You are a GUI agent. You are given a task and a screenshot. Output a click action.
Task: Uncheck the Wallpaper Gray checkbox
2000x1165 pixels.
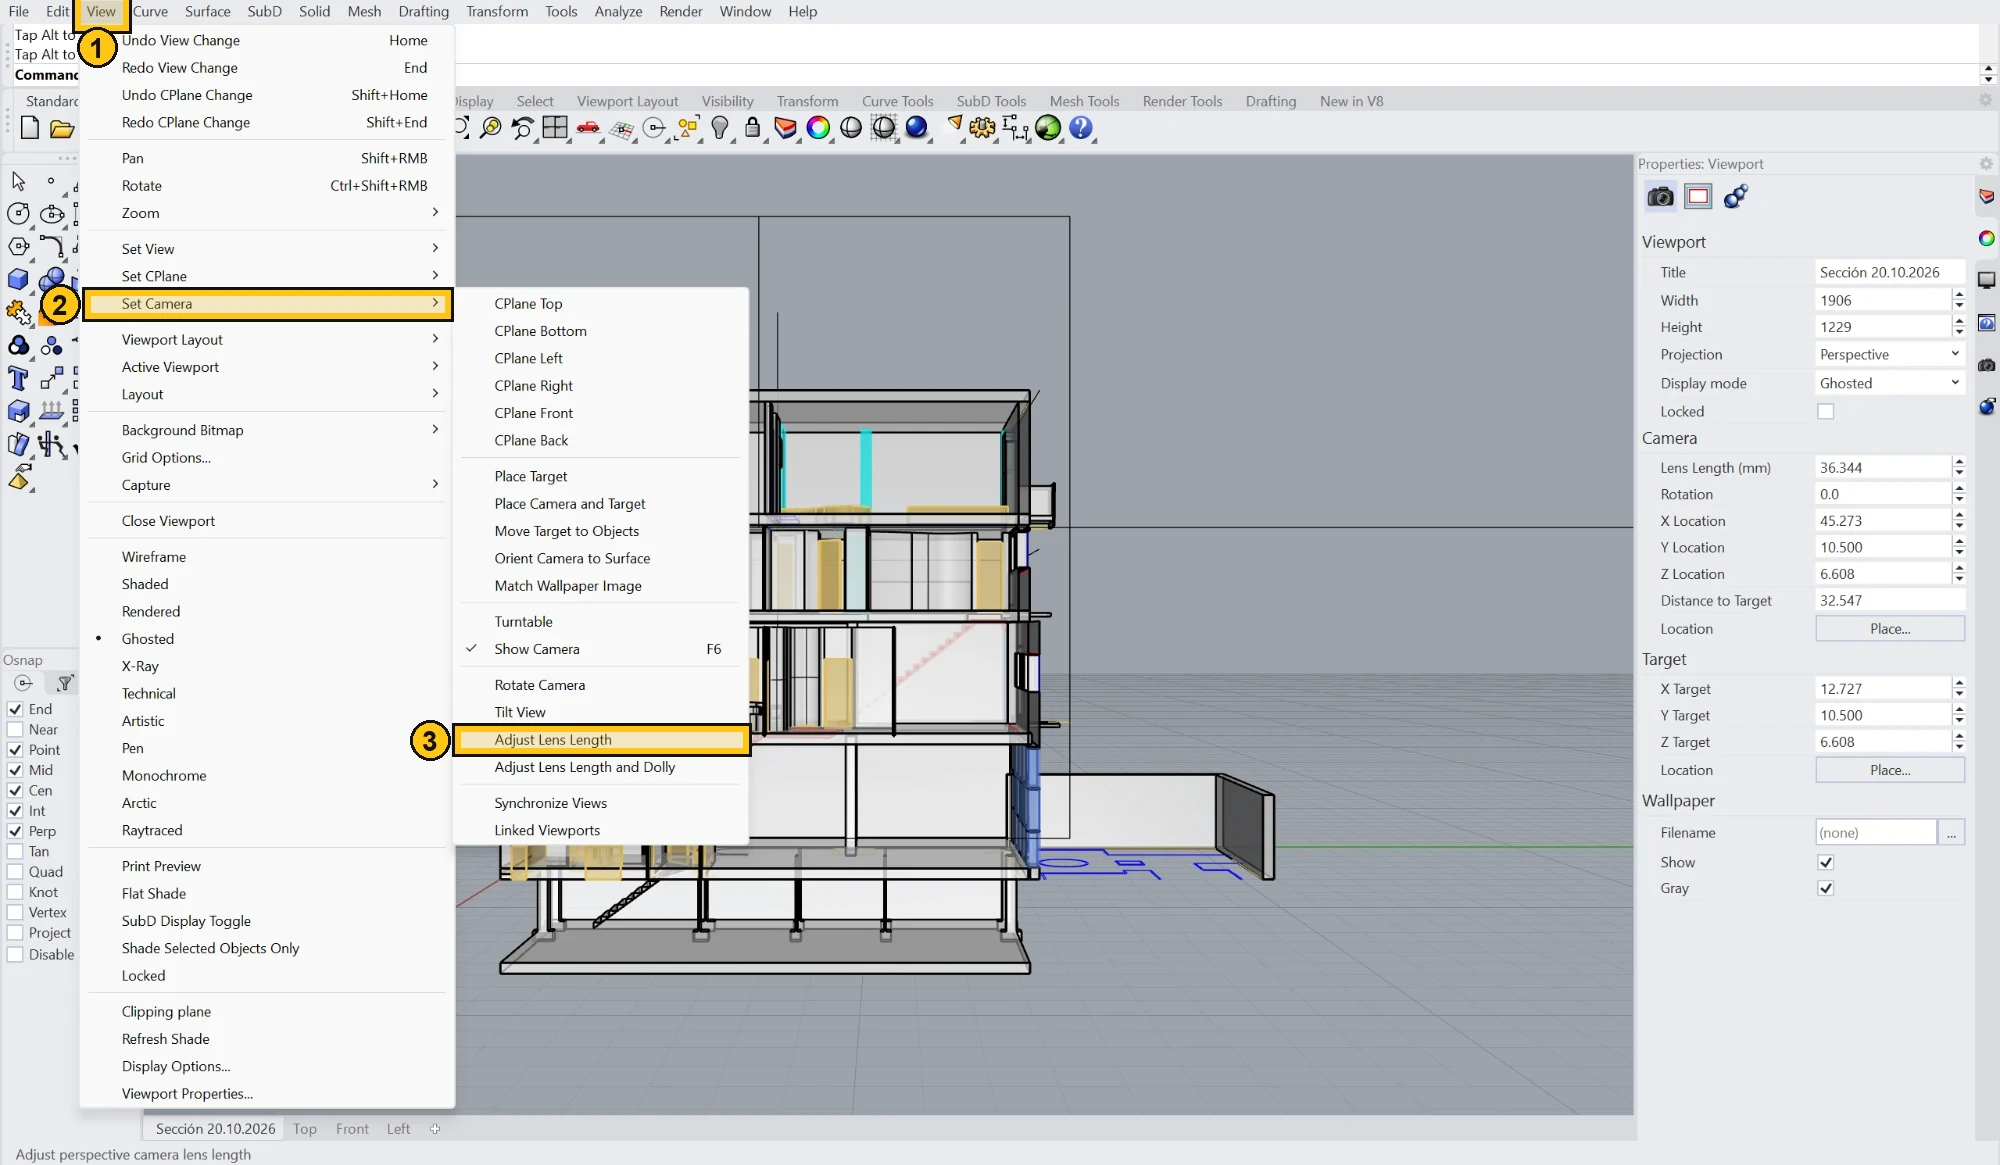1825,888
